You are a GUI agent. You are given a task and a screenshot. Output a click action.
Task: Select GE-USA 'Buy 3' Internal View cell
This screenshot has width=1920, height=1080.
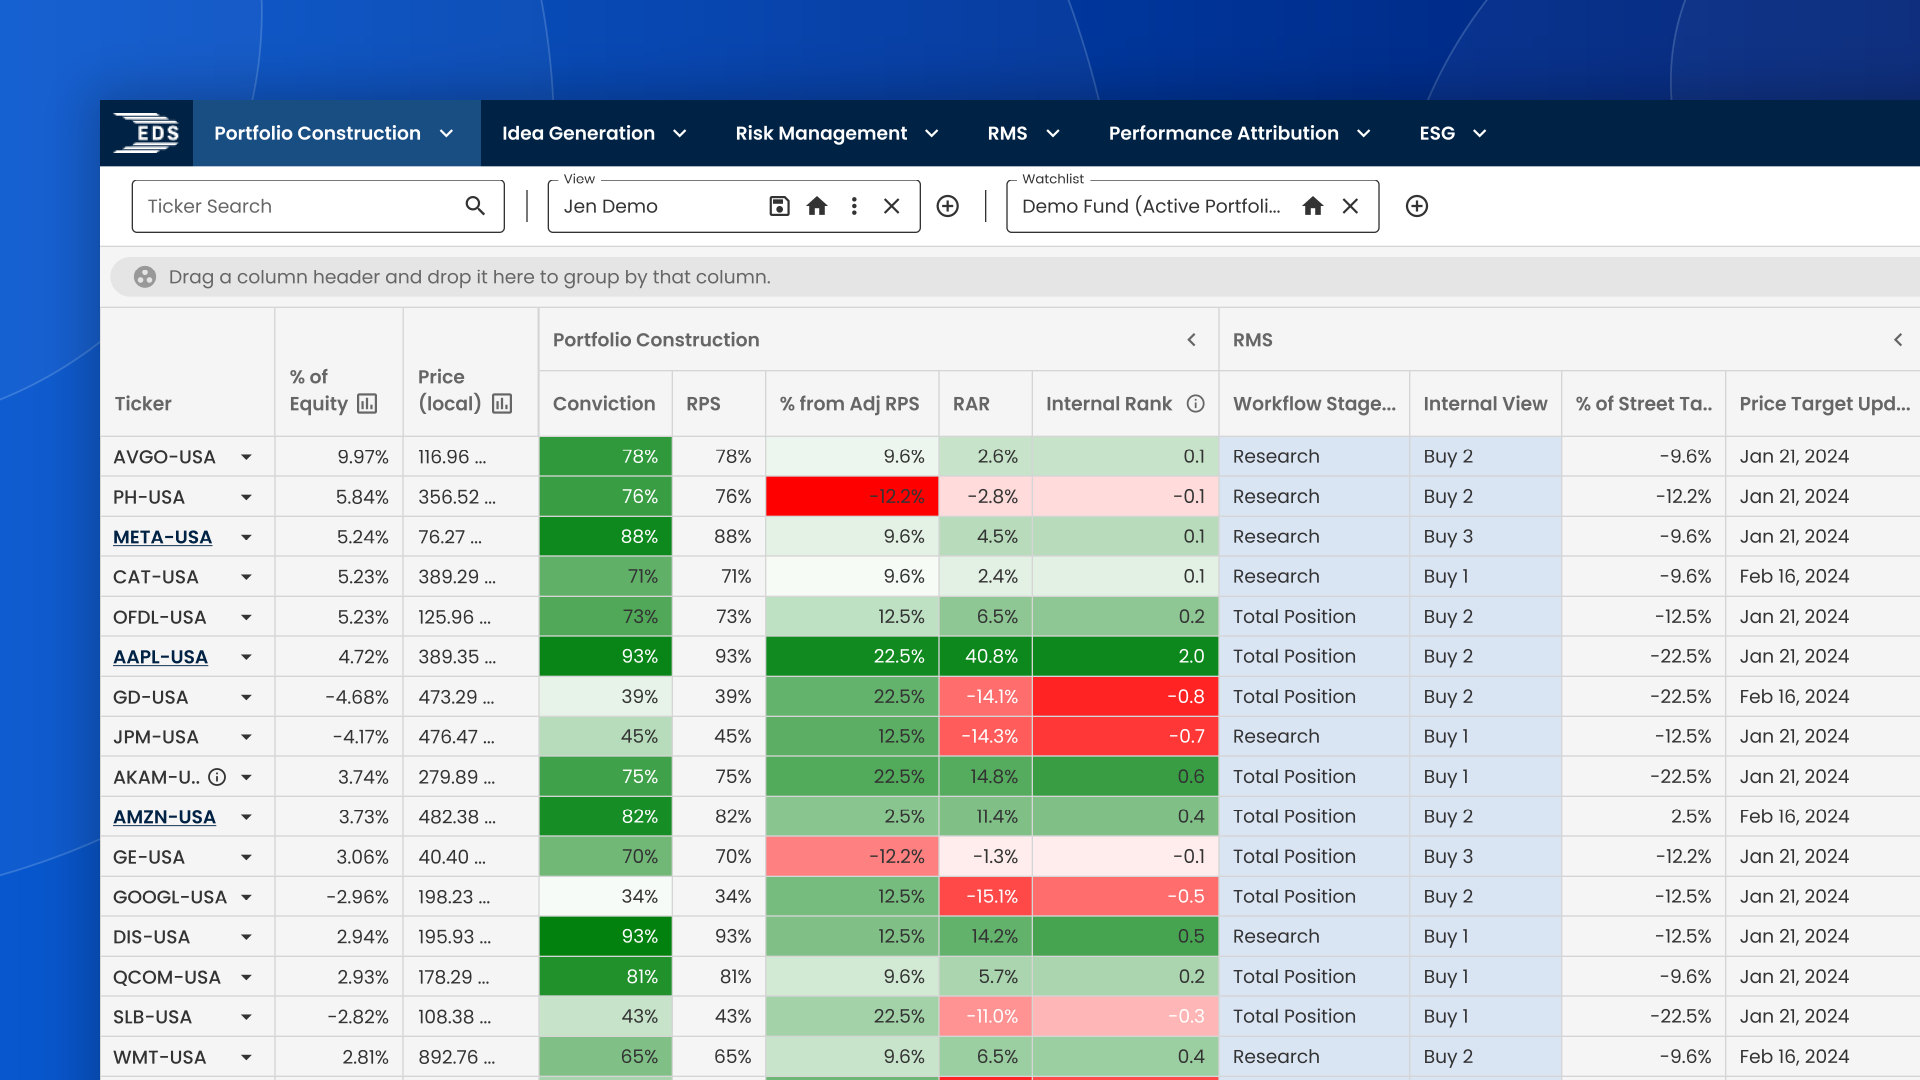[x=1485, y=857]
